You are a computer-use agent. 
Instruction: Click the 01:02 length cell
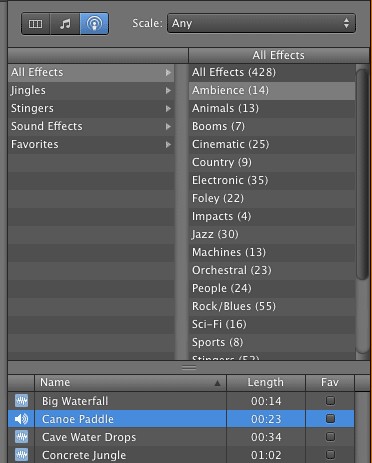pos(266,455)
